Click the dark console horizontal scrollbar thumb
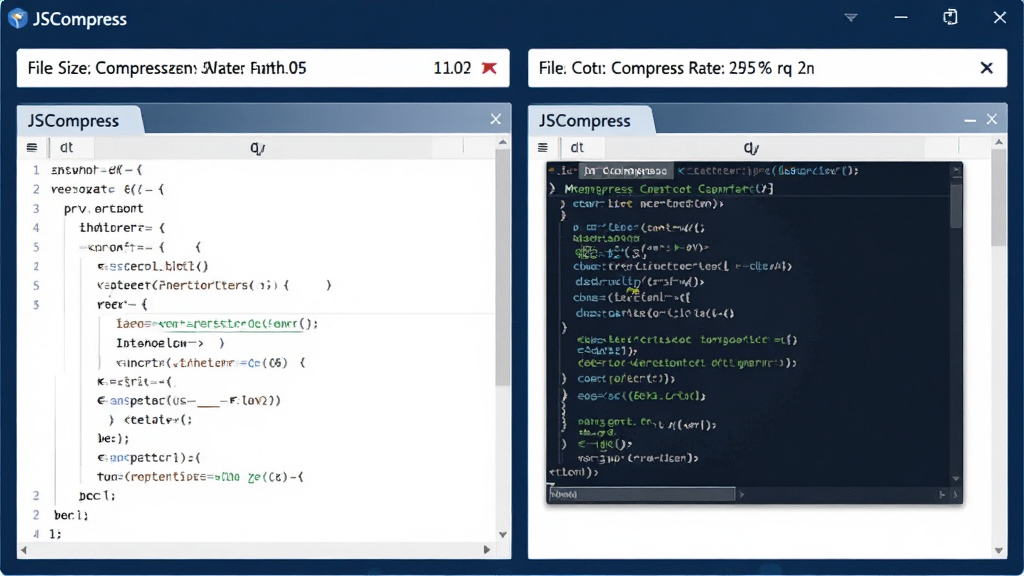The width and height of the screenshot is (1024, 576). pyautogui.click(x=641, y=494)
